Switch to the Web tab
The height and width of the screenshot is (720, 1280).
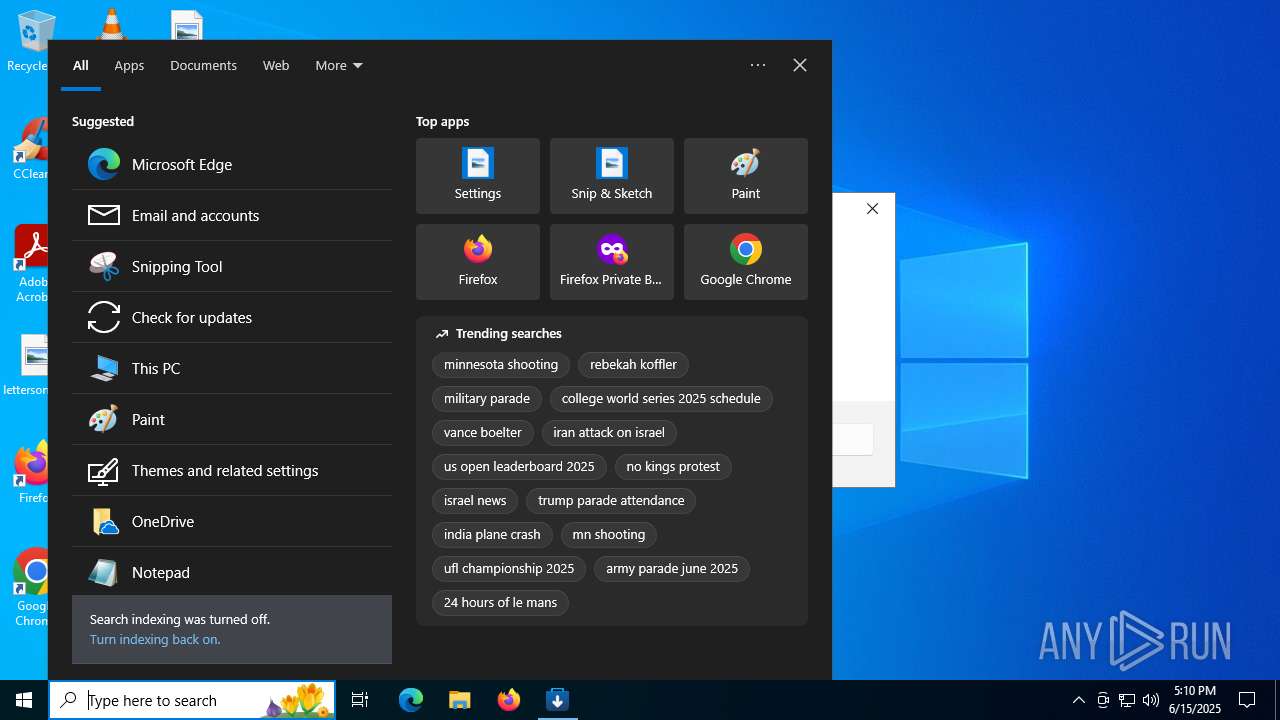click(x=276, y=66)
